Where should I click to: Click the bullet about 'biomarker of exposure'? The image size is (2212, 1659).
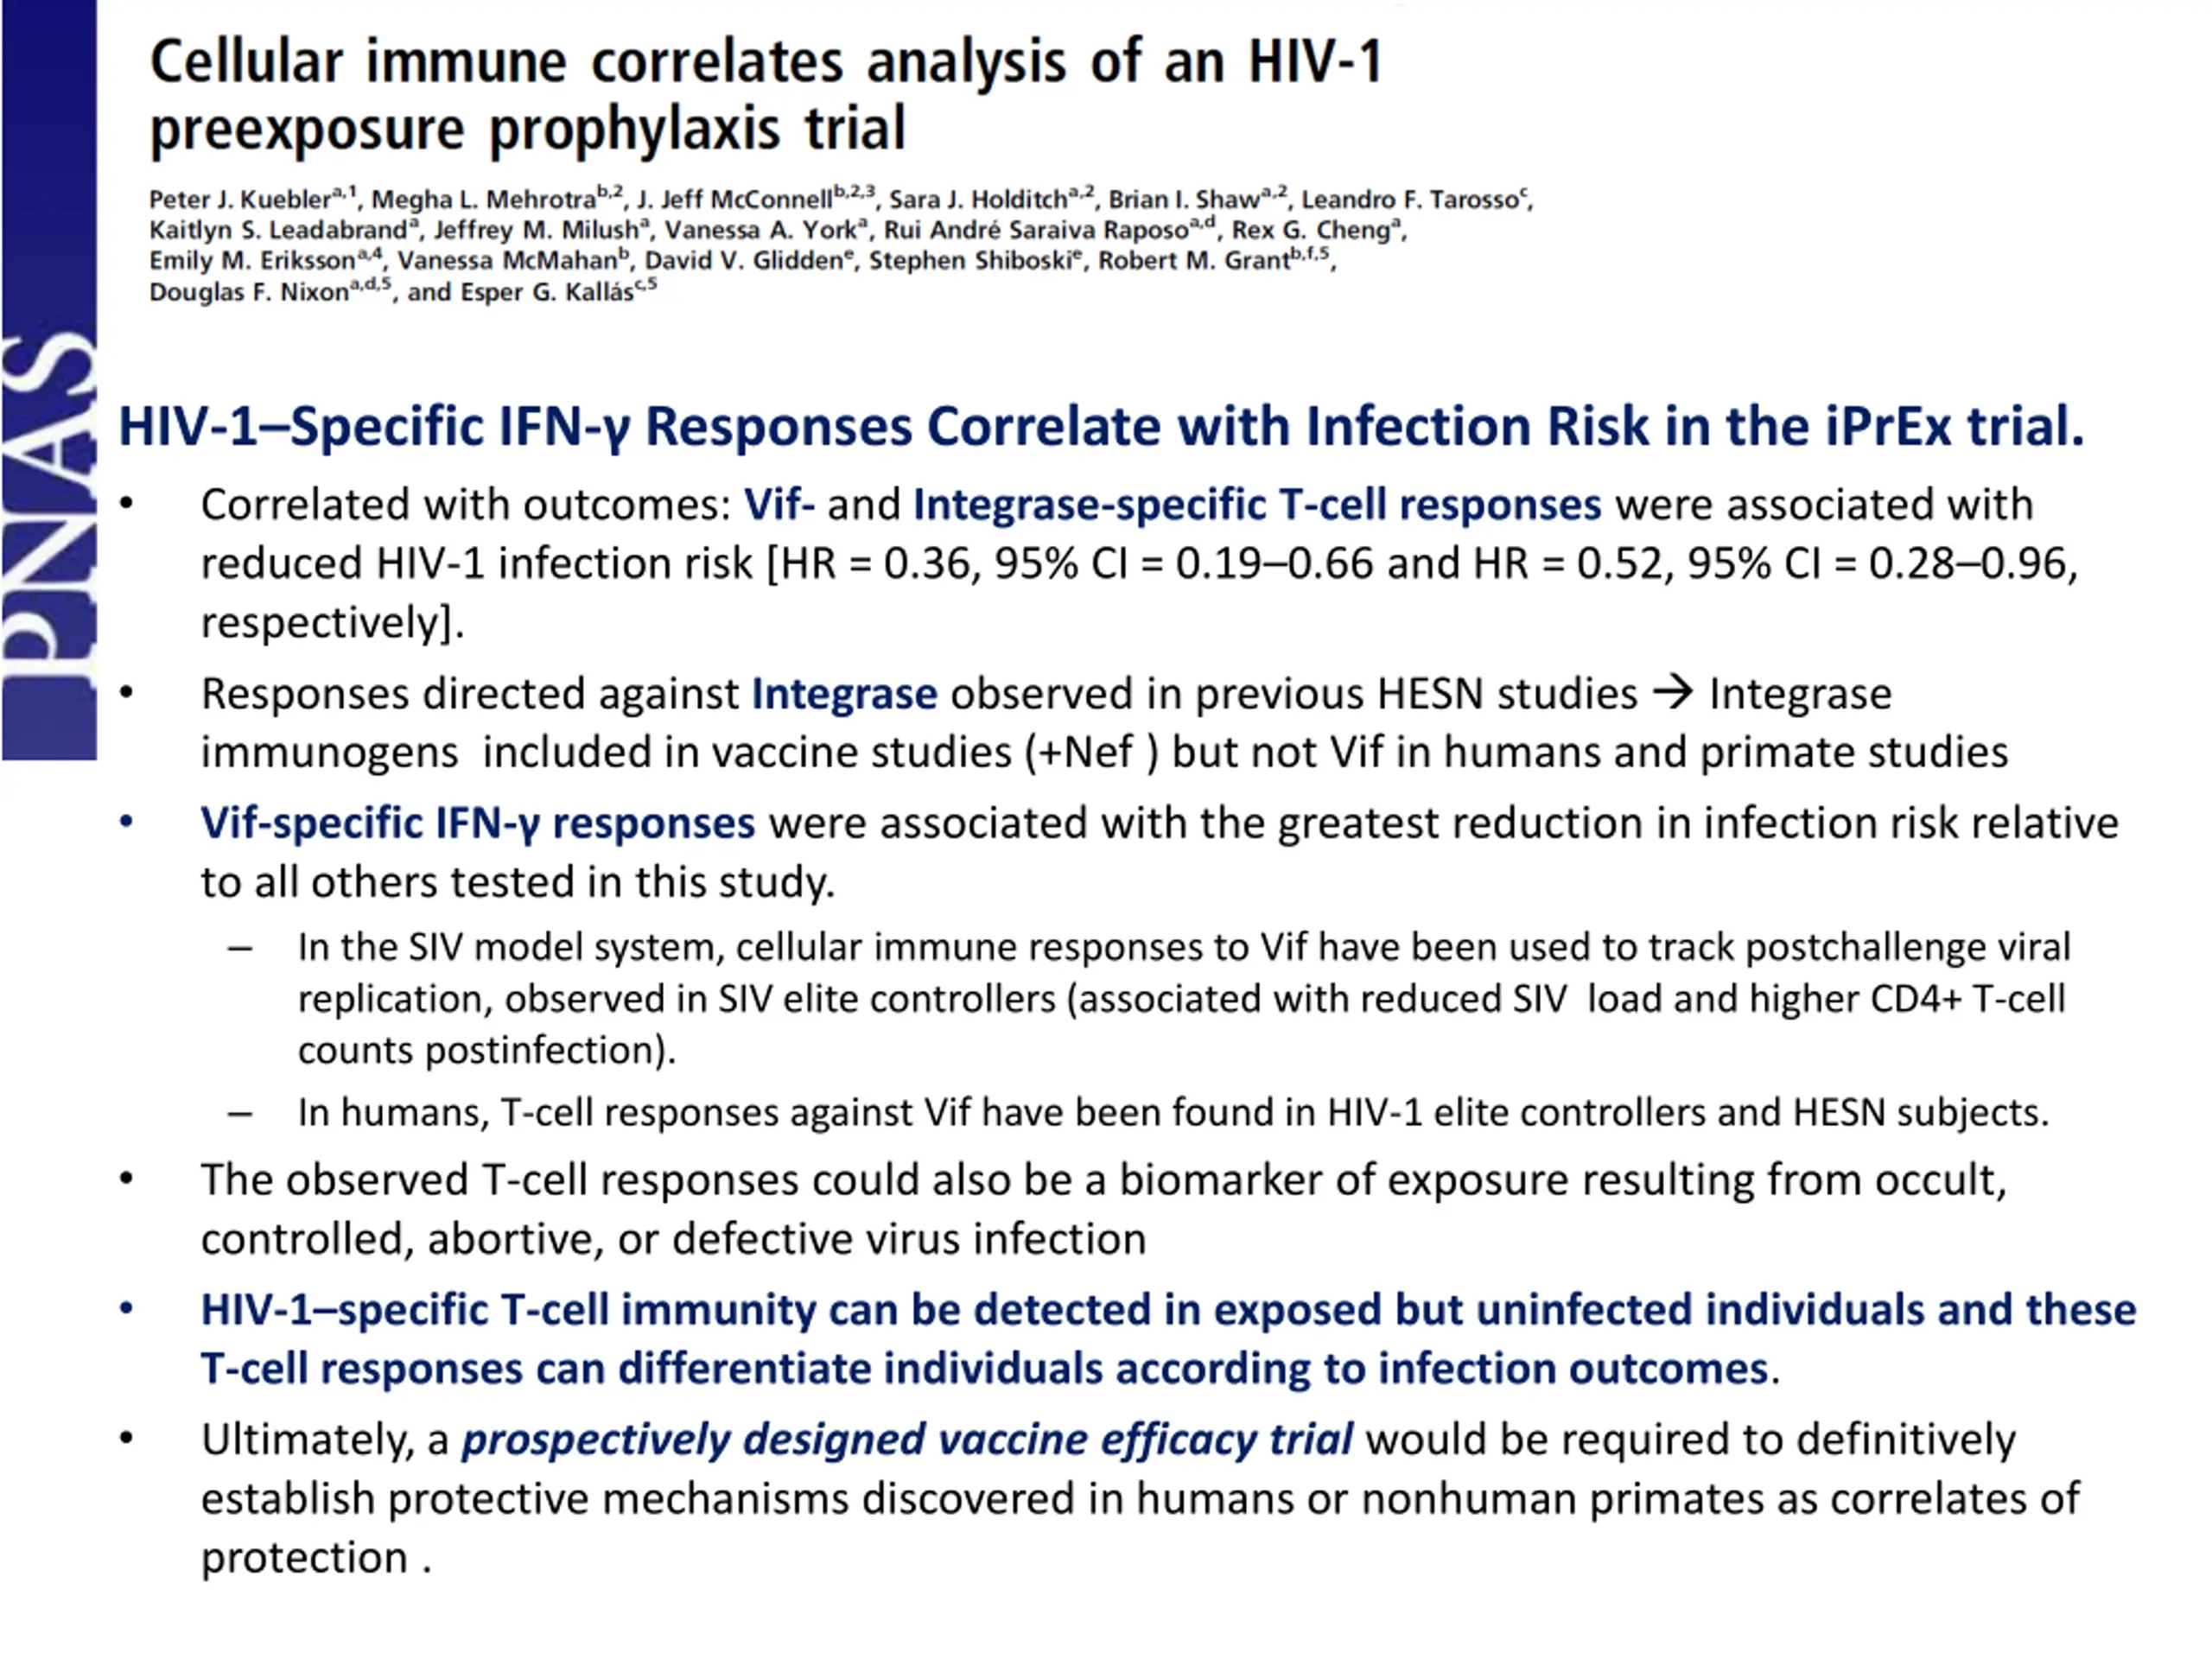click(x=1103, y=1209)
